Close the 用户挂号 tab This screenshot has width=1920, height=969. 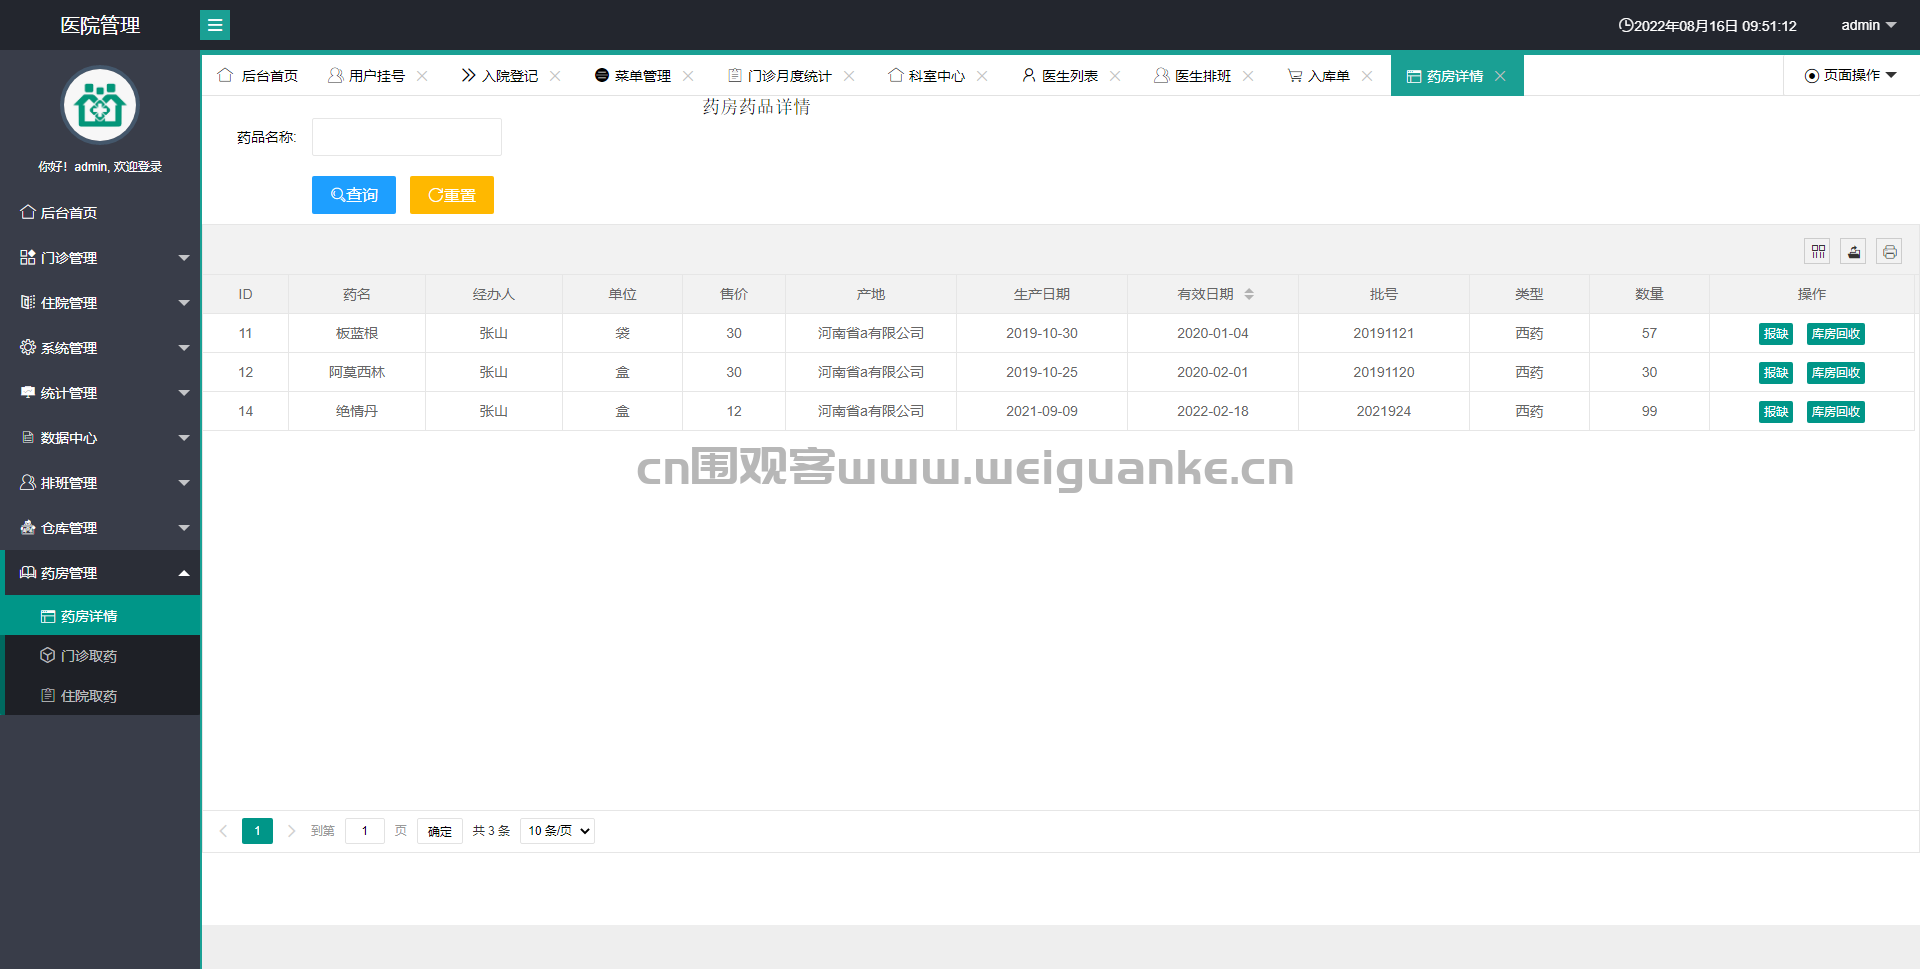coord(422,76)
